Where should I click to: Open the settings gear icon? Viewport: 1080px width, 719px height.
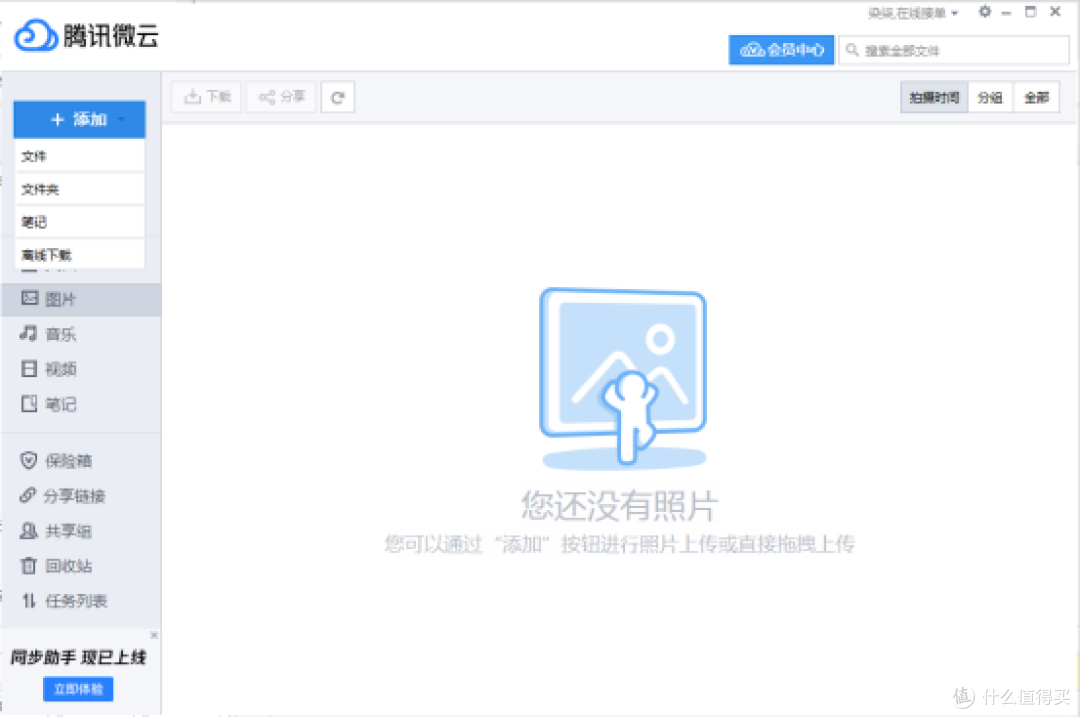point(985,12)
